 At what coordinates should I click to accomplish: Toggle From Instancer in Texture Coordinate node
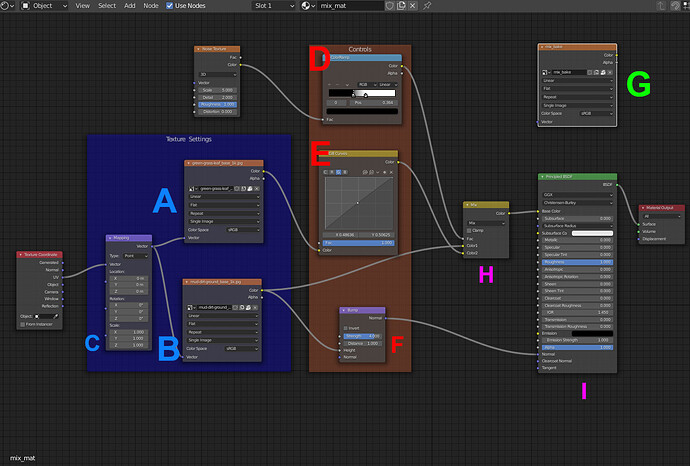(x=24, y=324)
